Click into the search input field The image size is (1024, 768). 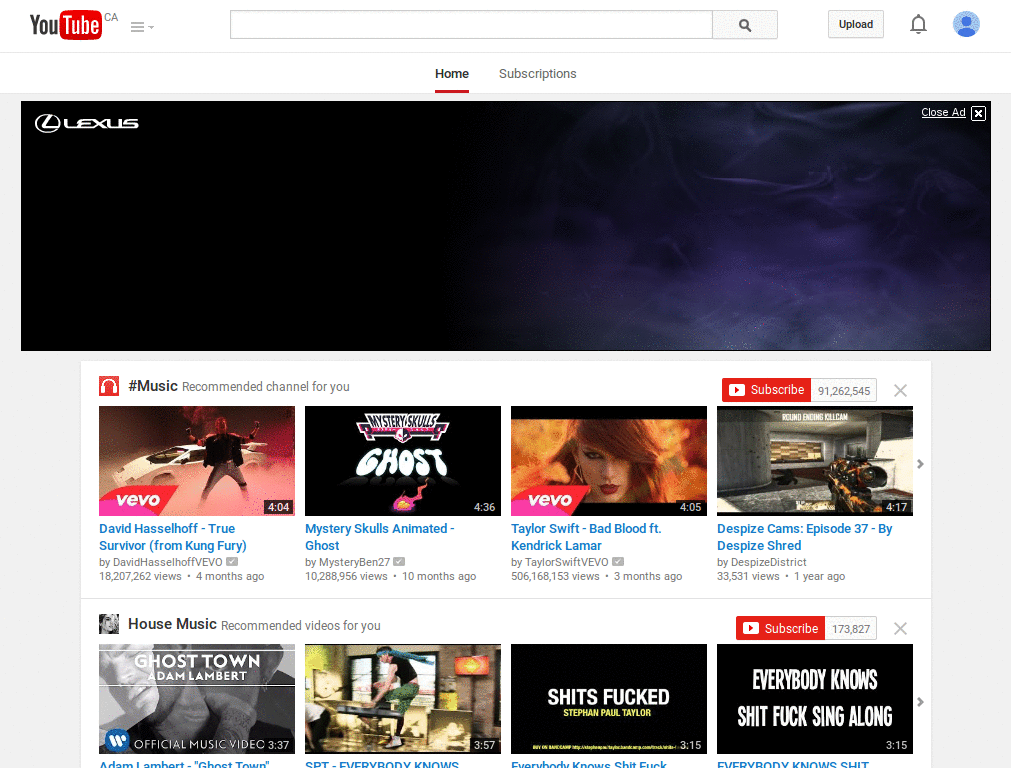(471, 25)
